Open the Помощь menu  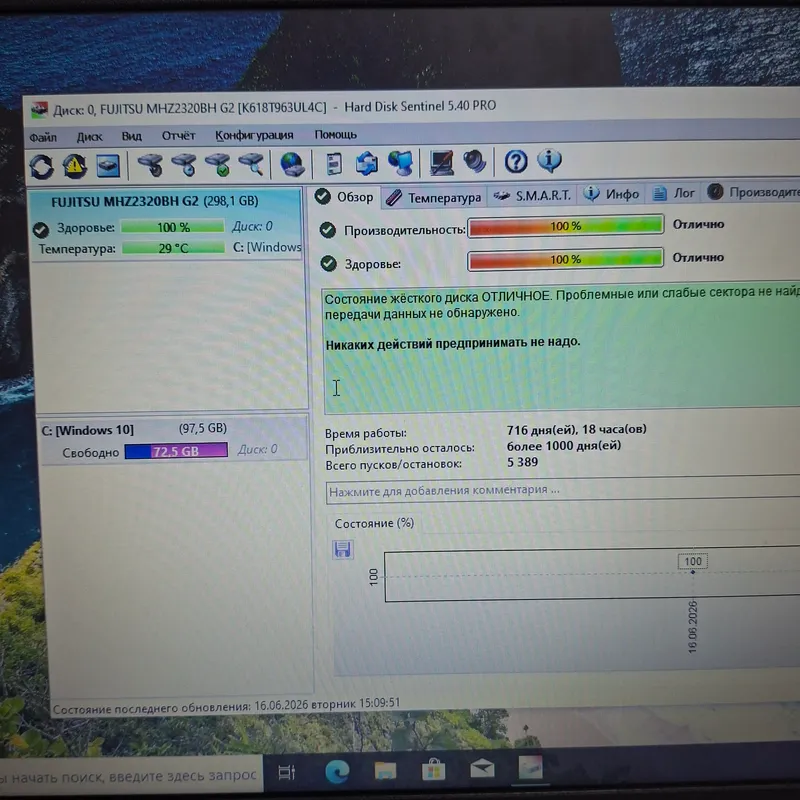click(335, 135)
